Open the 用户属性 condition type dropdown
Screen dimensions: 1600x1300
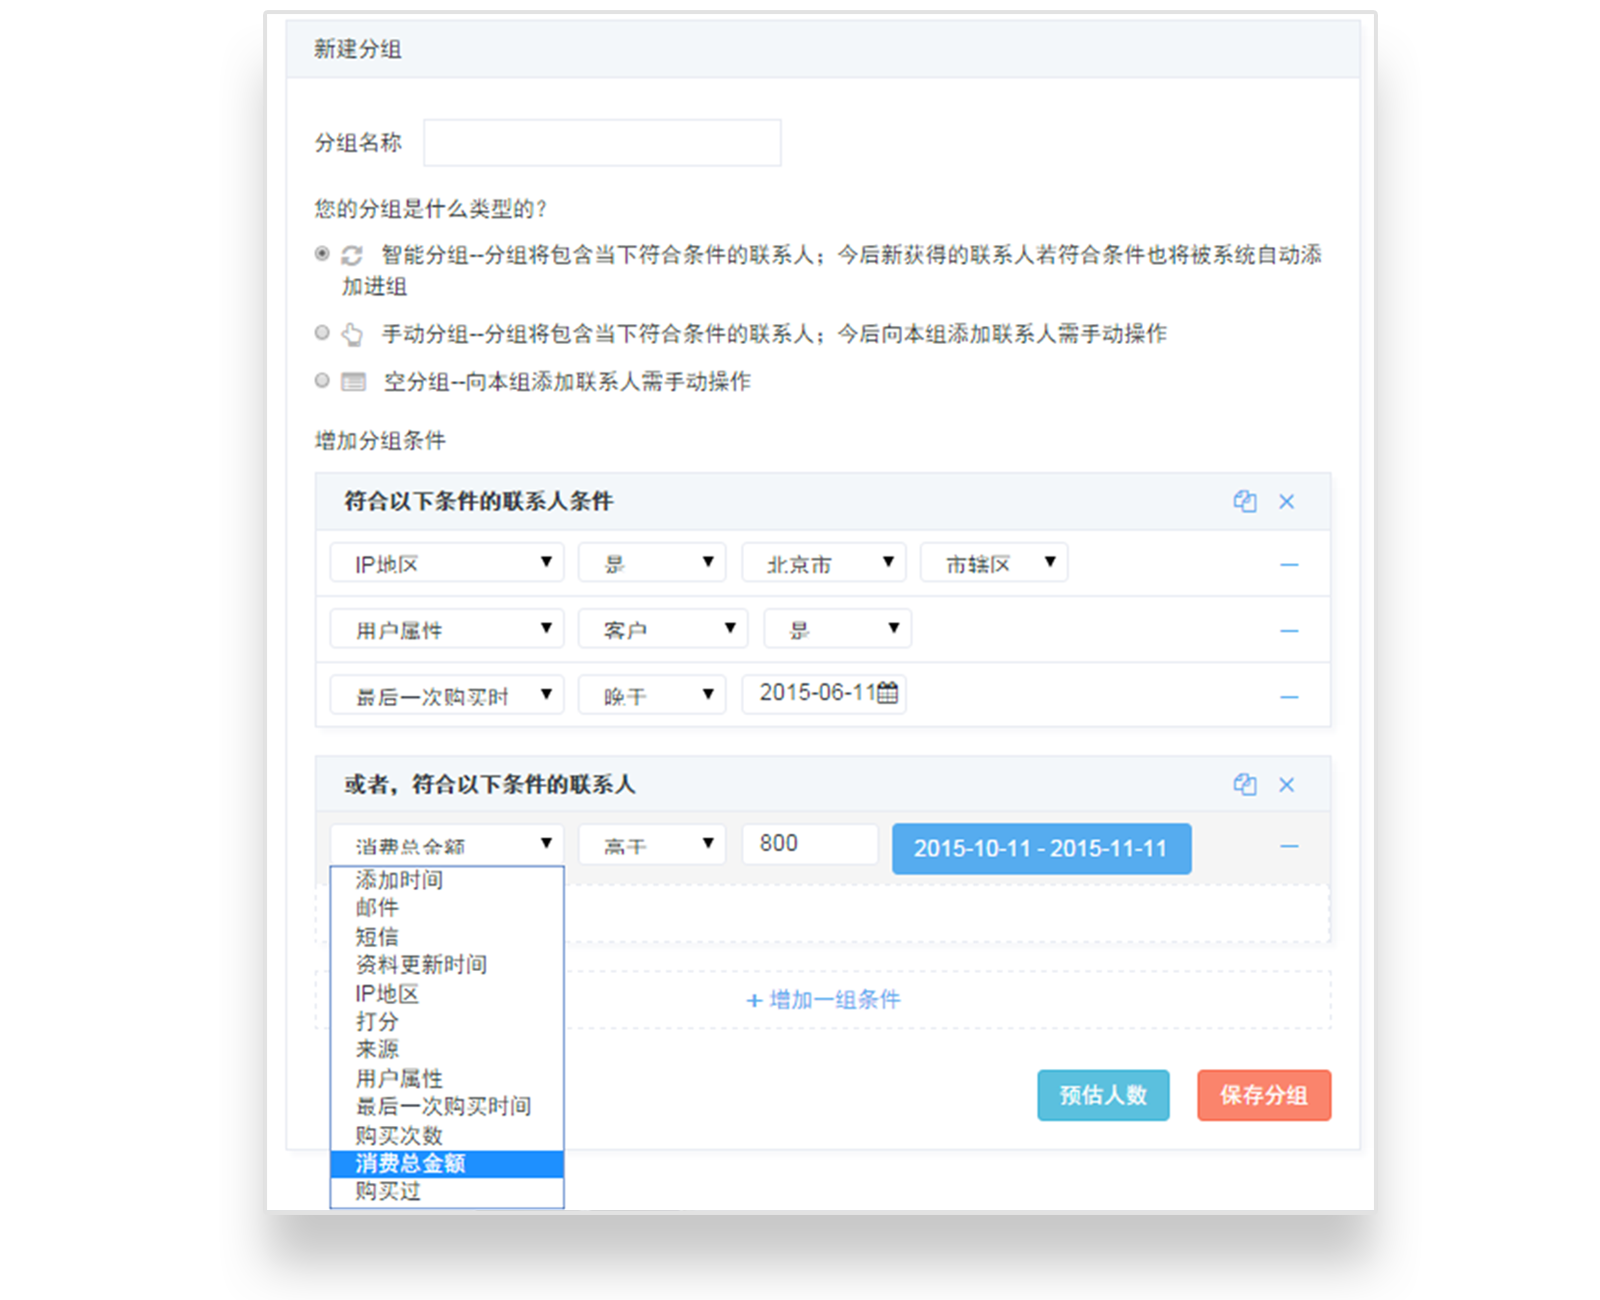tap(447, 629)
